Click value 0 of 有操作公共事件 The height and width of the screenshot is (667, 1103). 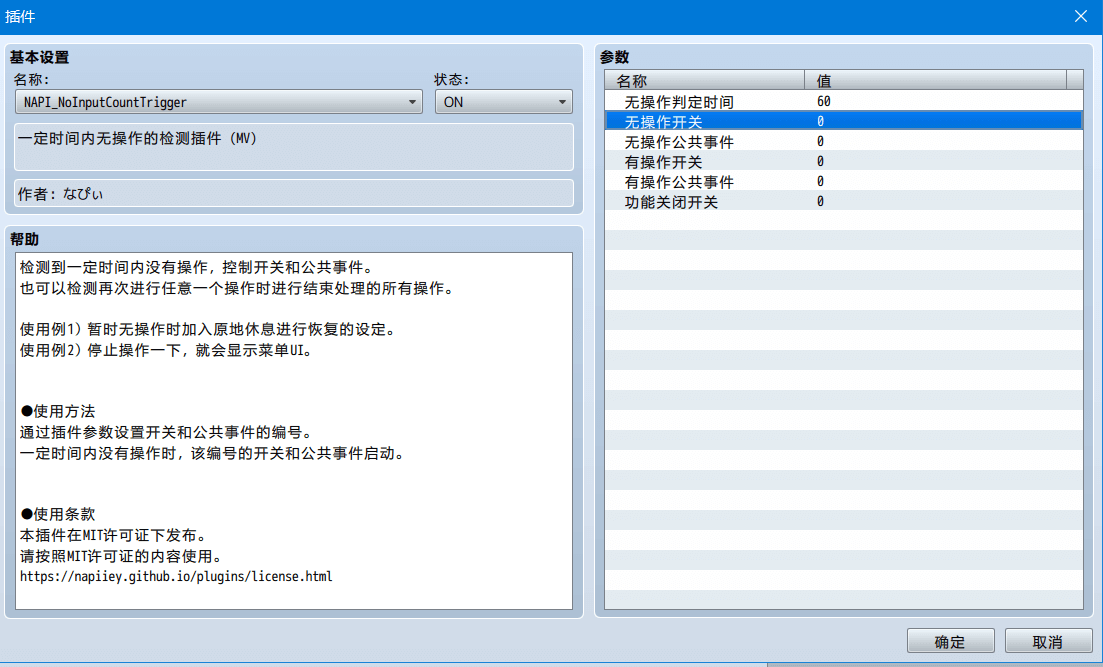[x=820, y=182]
